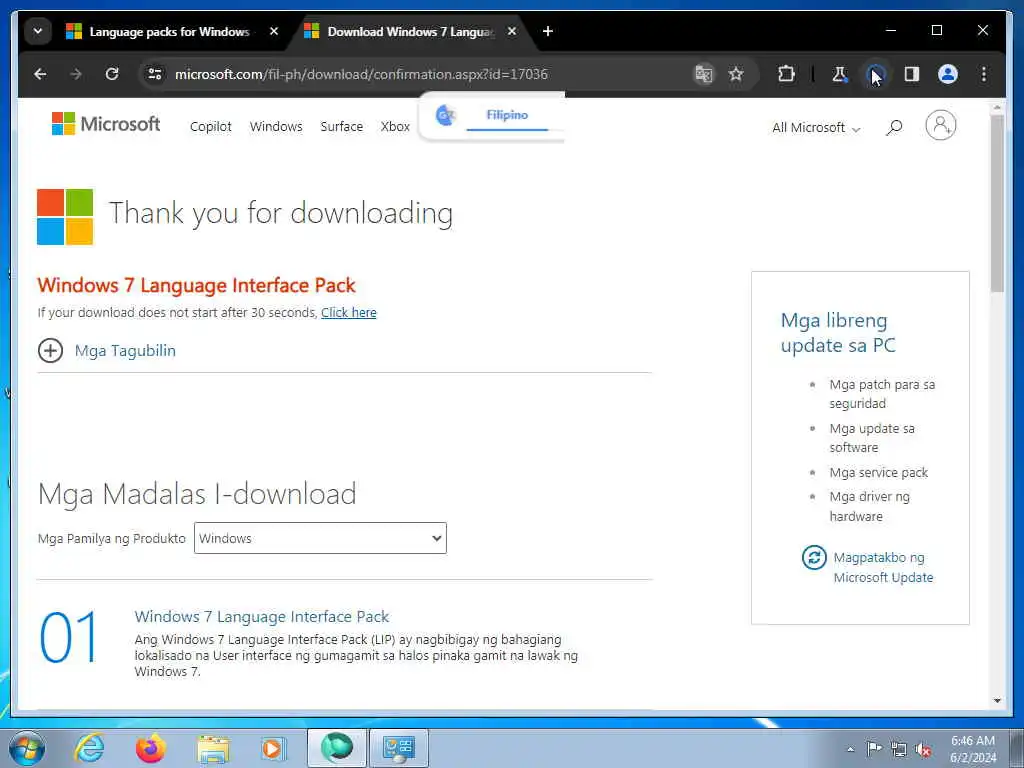This screenshot has height=768, width=1024.
Task: Go back using the browser back arrow
Action: pos(40,74)
